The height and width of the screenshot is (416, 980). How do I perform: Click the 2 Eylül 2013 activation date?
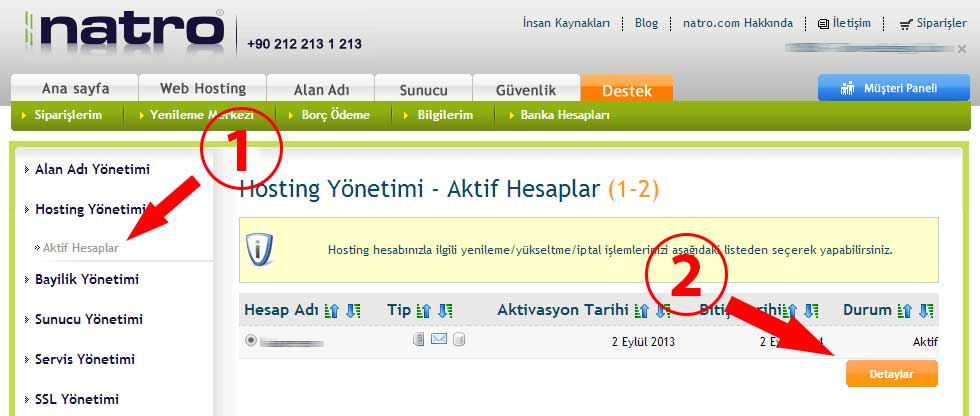click(643, 342)
